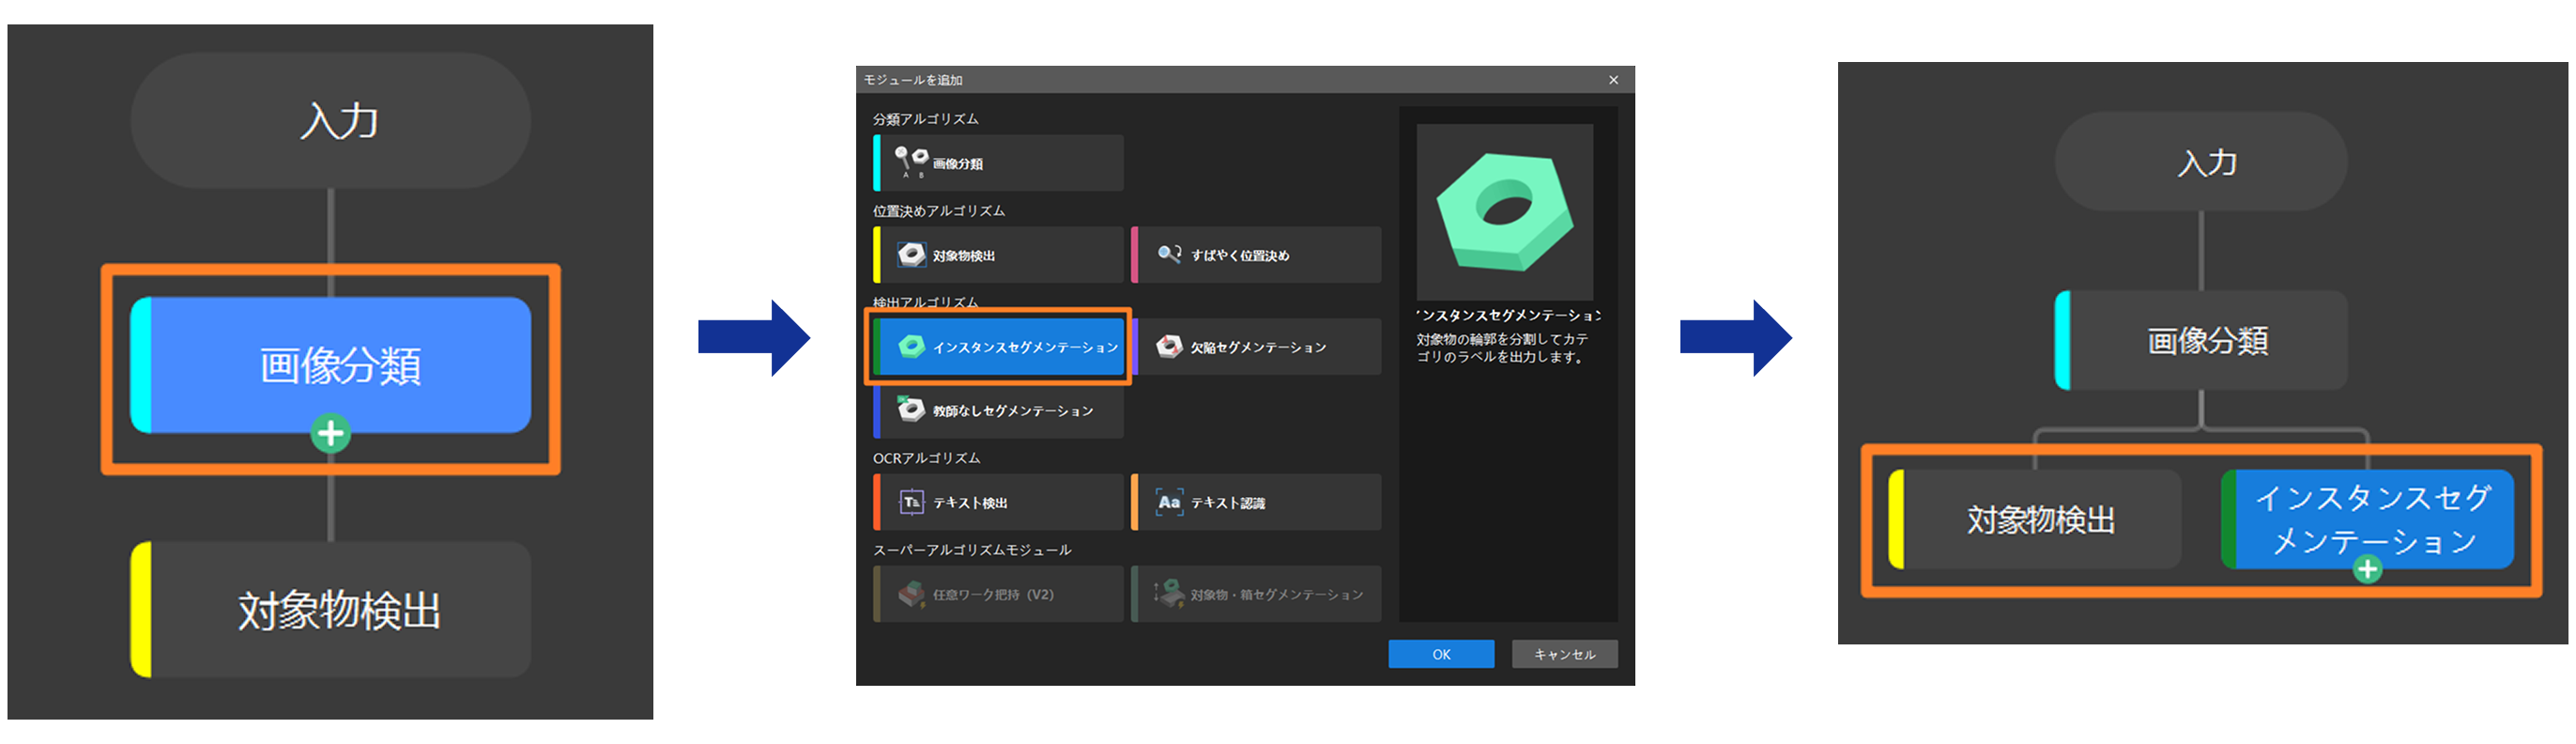Click the disabled 任意ワーク把持 (V2) module
This screenshot has width=2576, height=744.
point(998,594)
